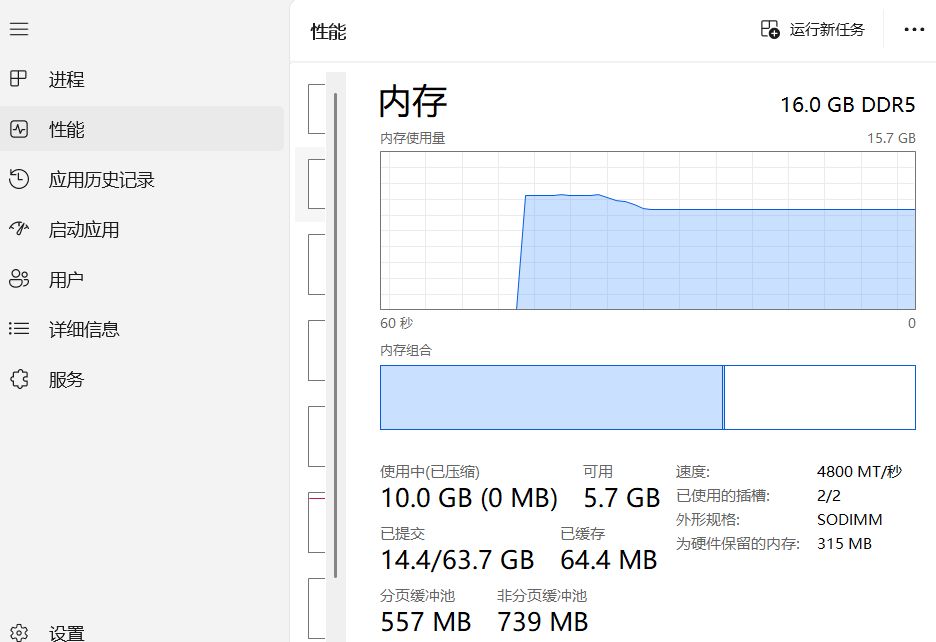Viewport: 936px width, 642px height.
Task: Click the 应用历史记录 clock icon
Action: [19, 179]
